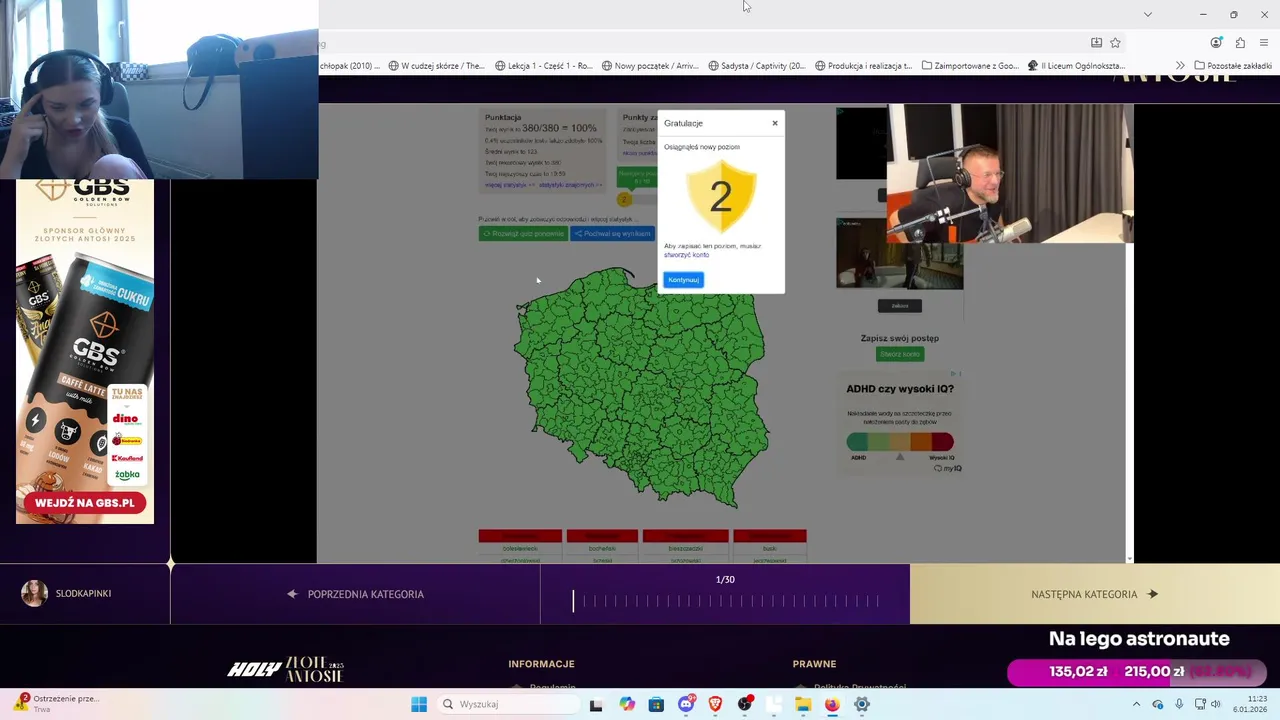Viewport: 1280px width, 720px height.
Task: Expand the bookmarks overflow chevron
Action: (x=1180, y=66)
